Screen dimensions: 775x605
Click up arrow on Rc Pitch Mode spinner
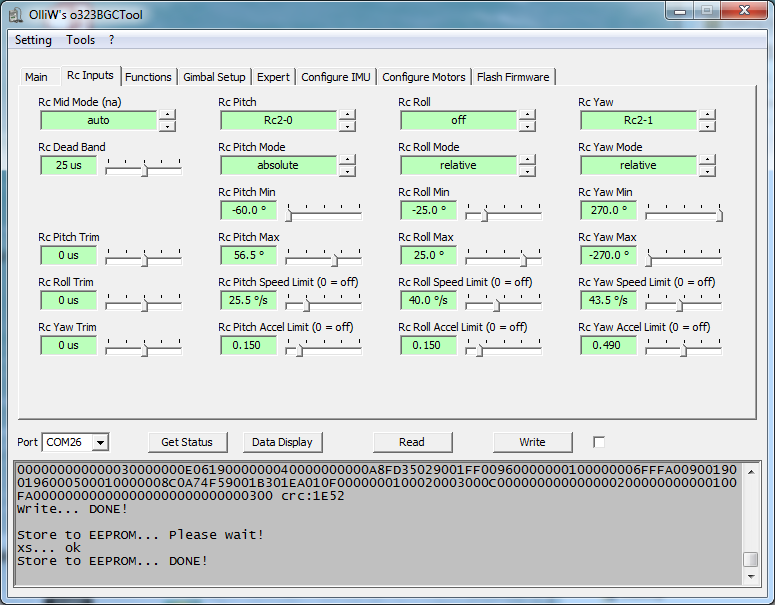(347, 160)
